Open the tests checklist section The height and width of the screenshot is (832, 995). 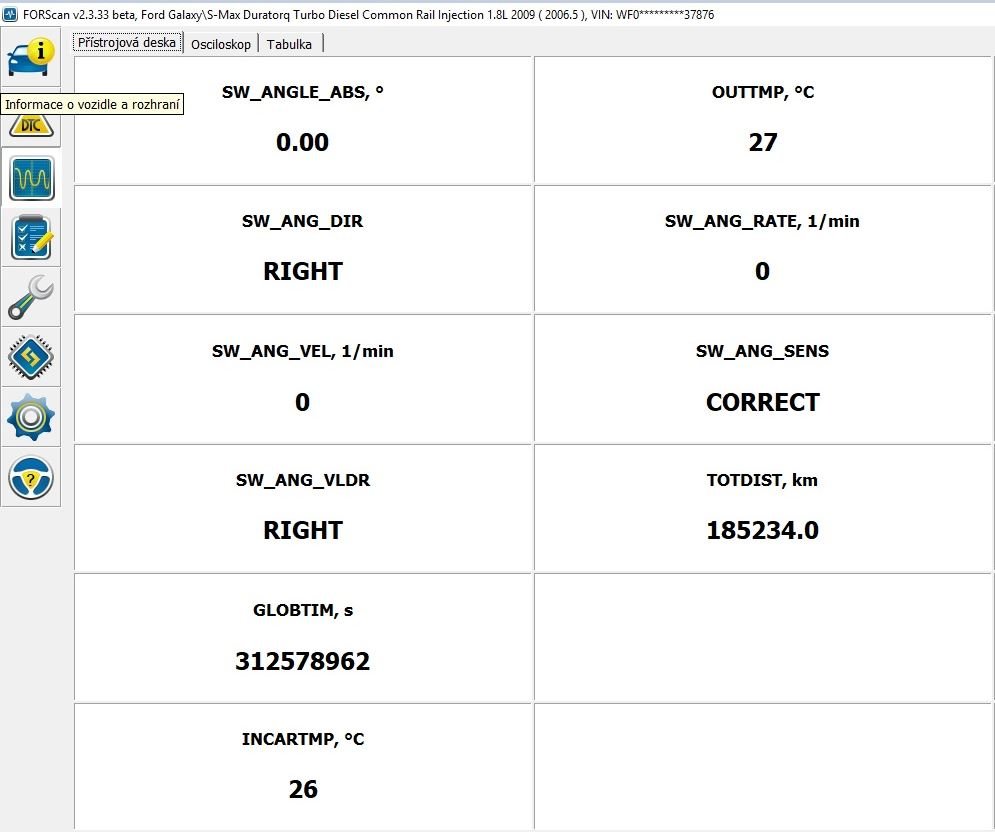tap(31, 237)
